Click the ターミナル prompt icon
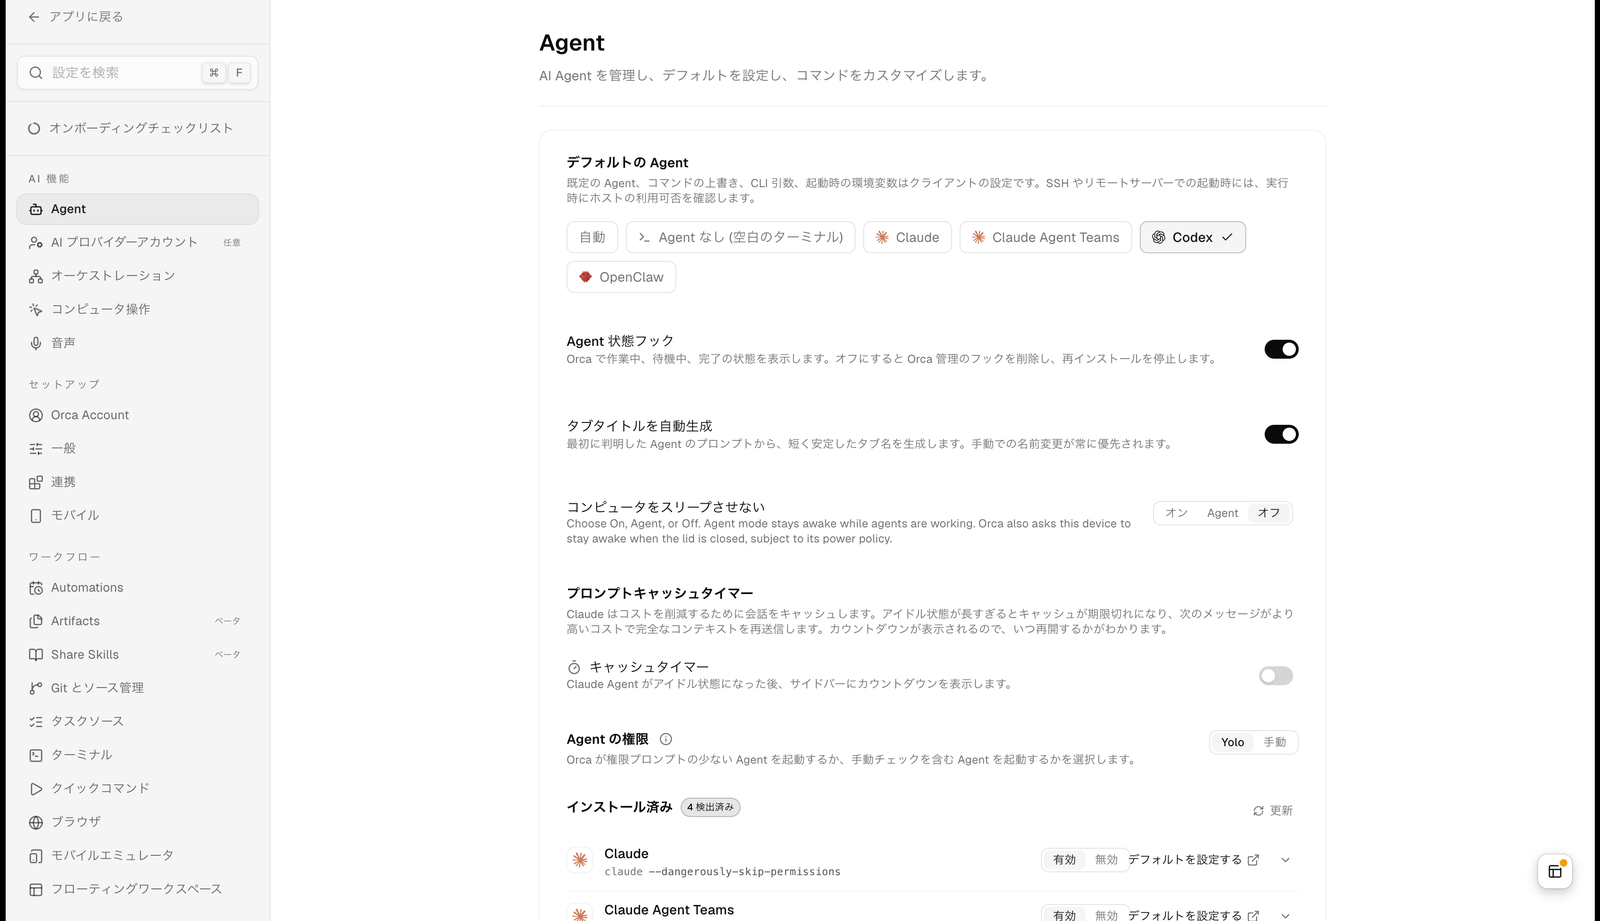This screenshot has height=921, width=1600. tap(36, 755)
